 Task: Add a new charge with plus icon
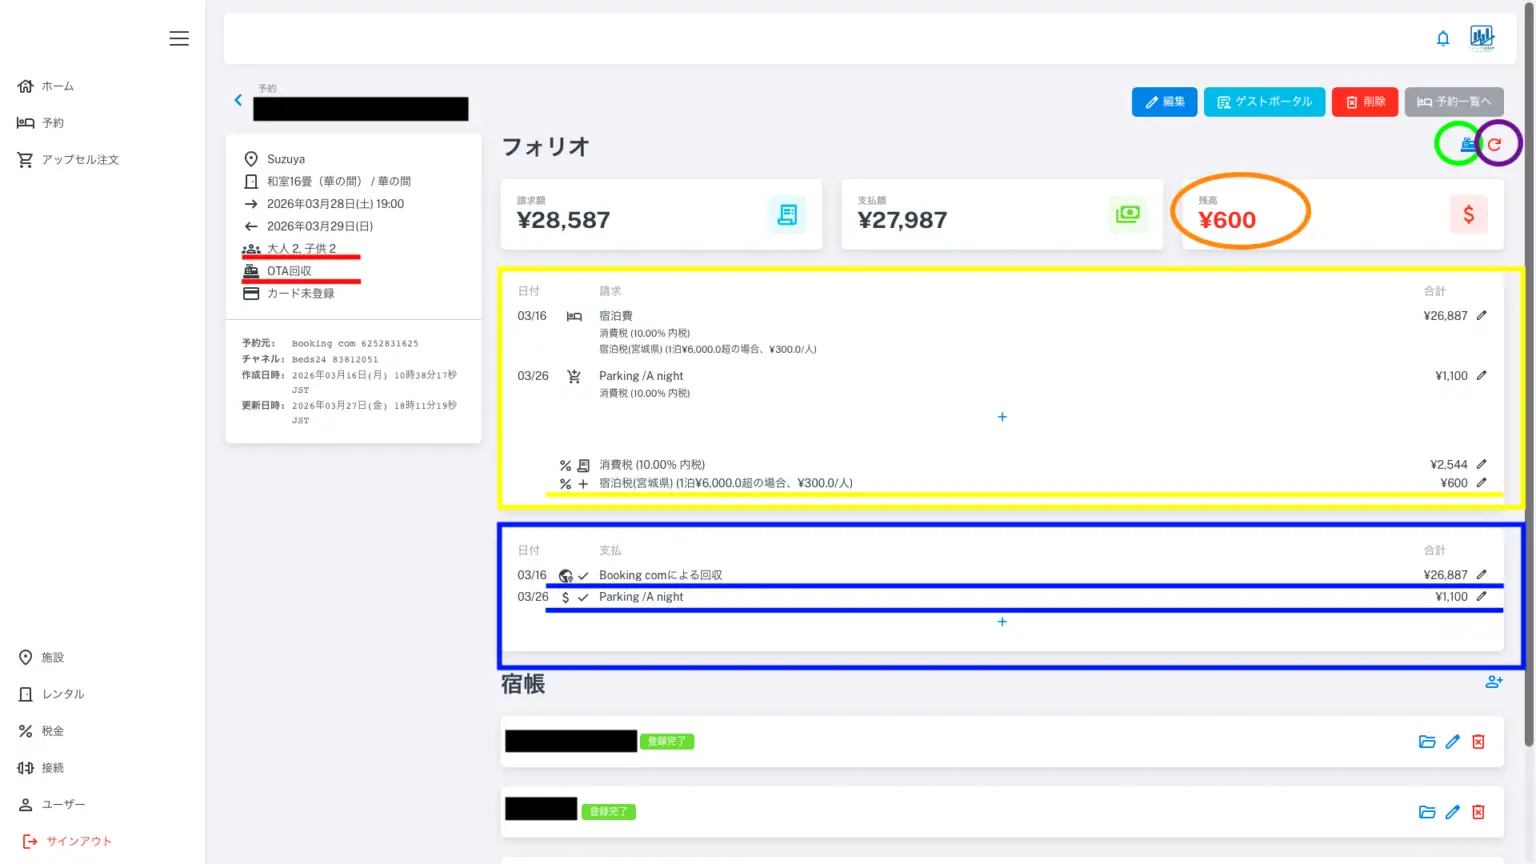1002,417
